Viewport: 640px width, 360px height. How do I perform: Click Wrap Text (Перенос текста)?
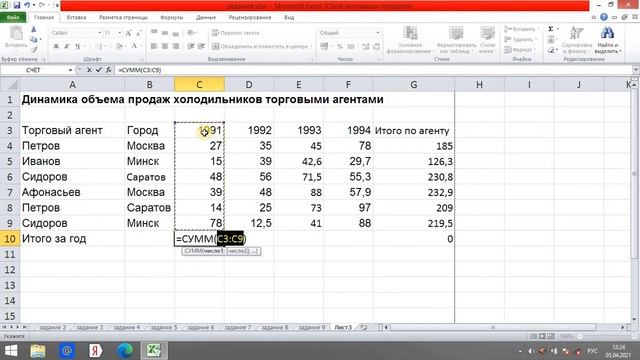[235, 33]
